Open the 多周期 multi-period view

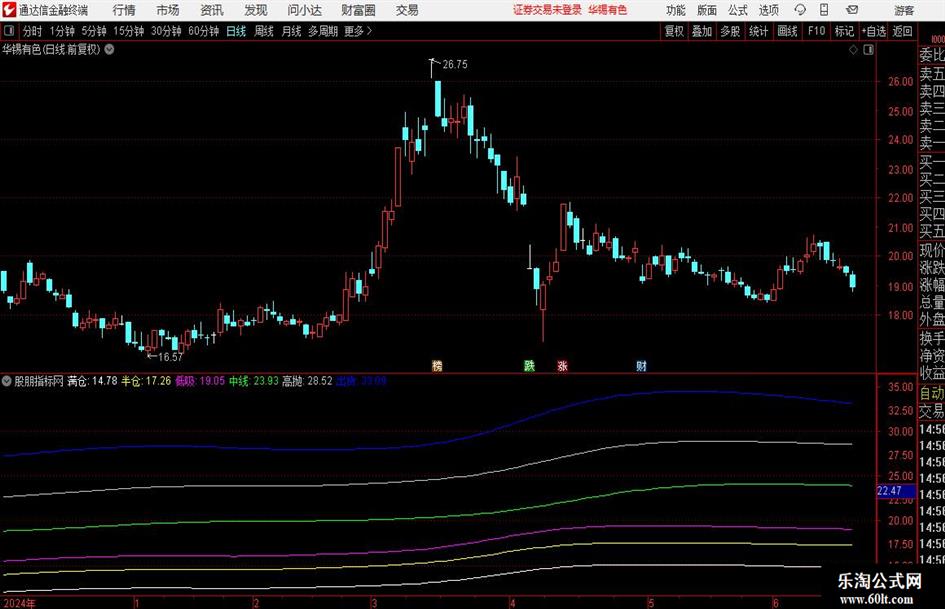click(323, 31)
